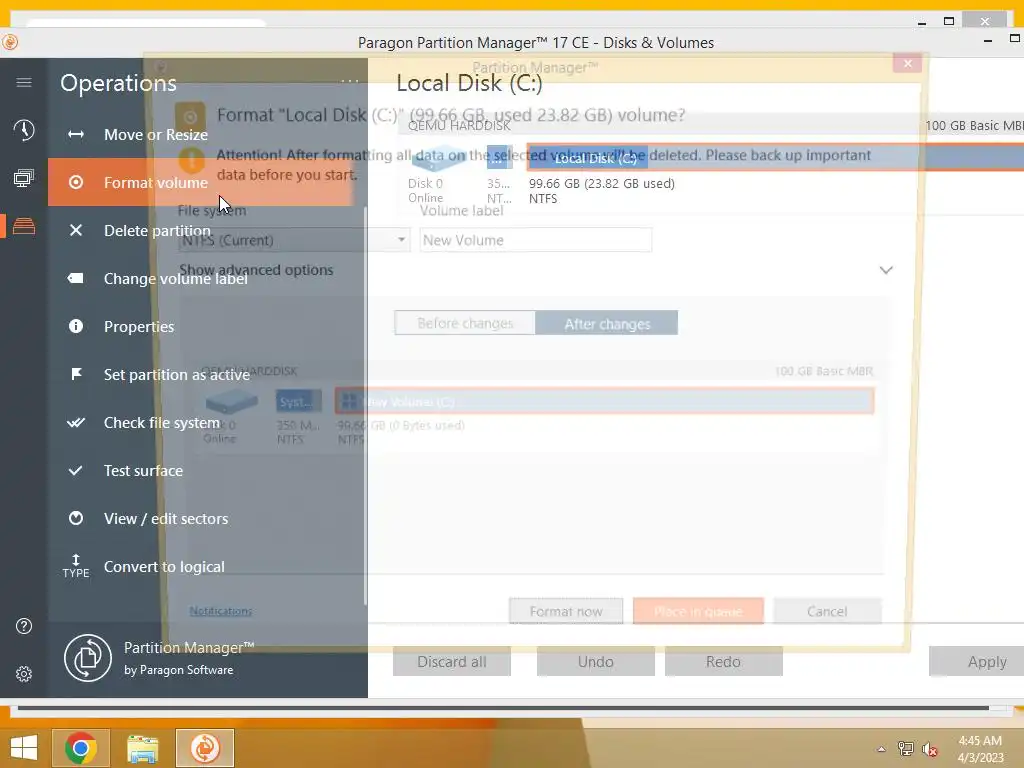The width and height of the screenshot is (1024, 768).
Task: Open the Notifications link
Action: pos(221,611)
